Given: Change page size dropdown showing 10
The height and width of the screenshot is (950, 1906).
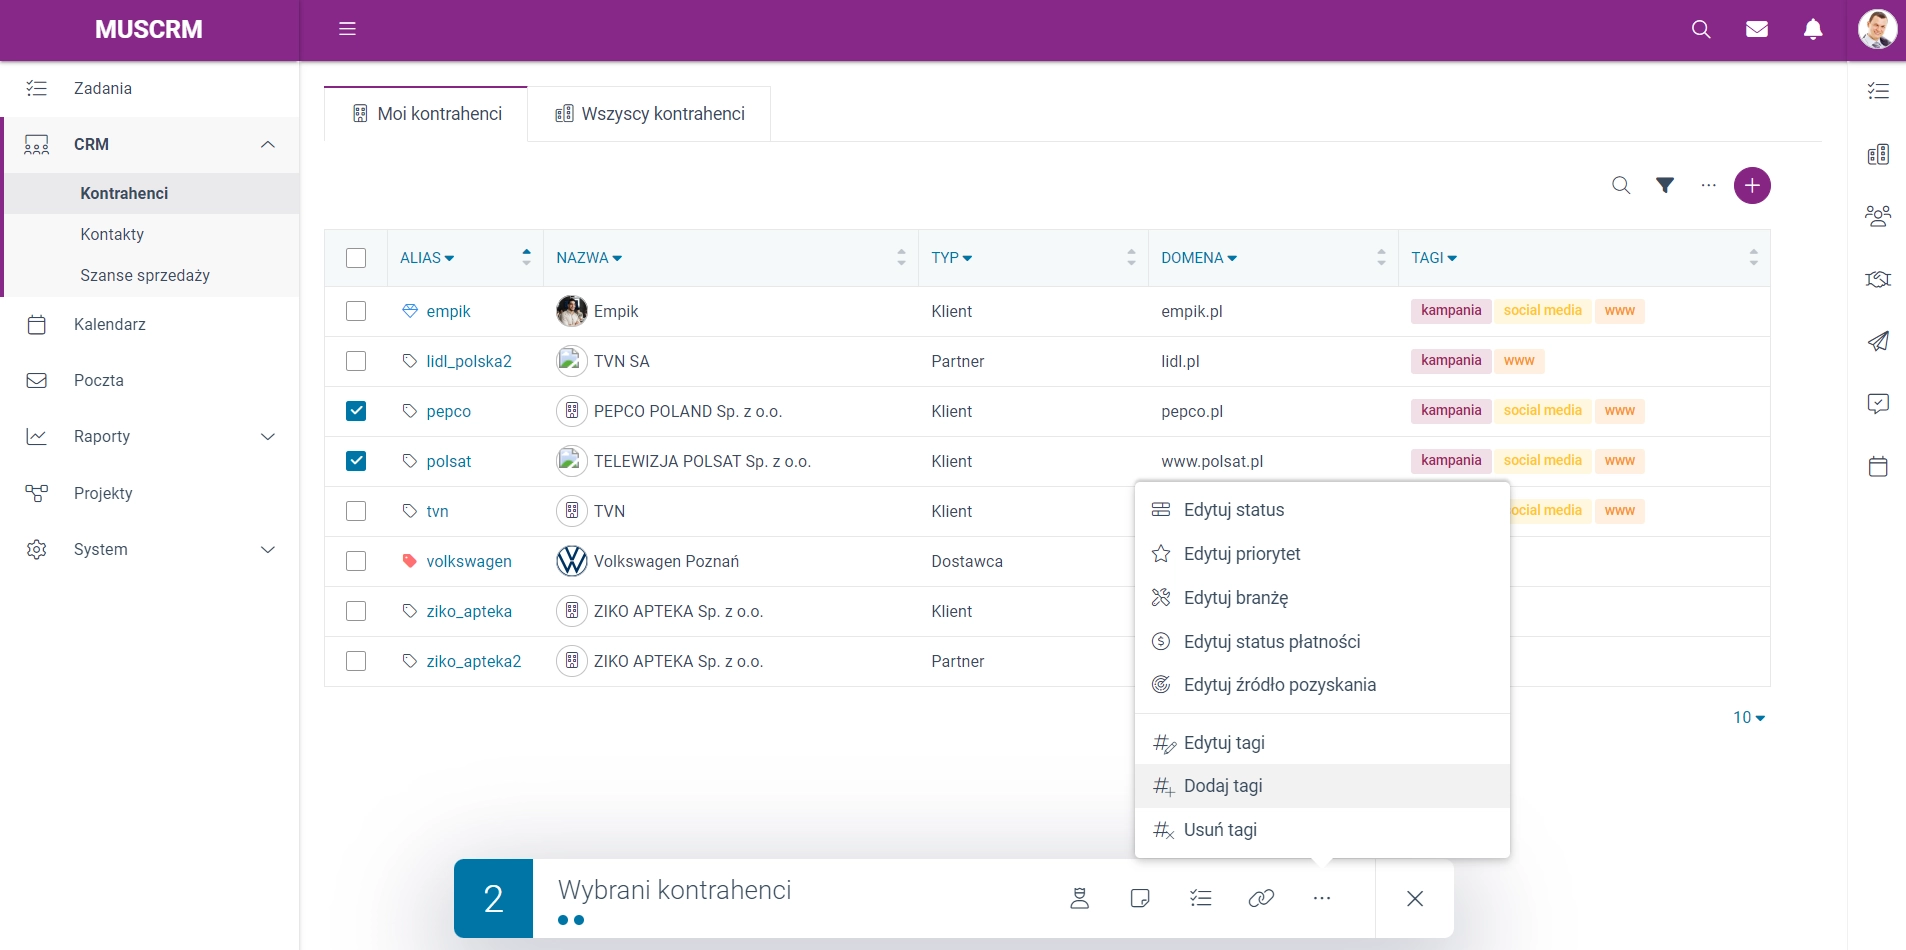Looking at the screenshot, I should click(x=1749, y=718).
